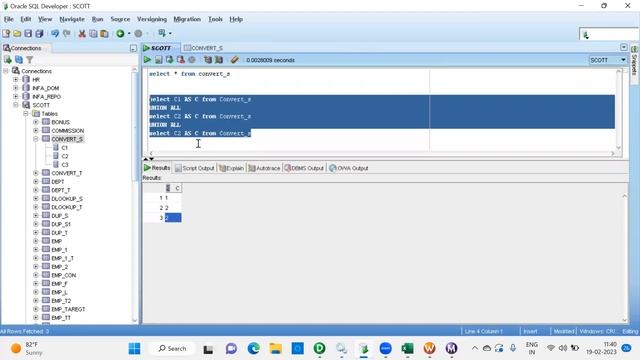Collapse the Tables folder node
This screenshot has width=640, height=360.
tap(26, 114)
